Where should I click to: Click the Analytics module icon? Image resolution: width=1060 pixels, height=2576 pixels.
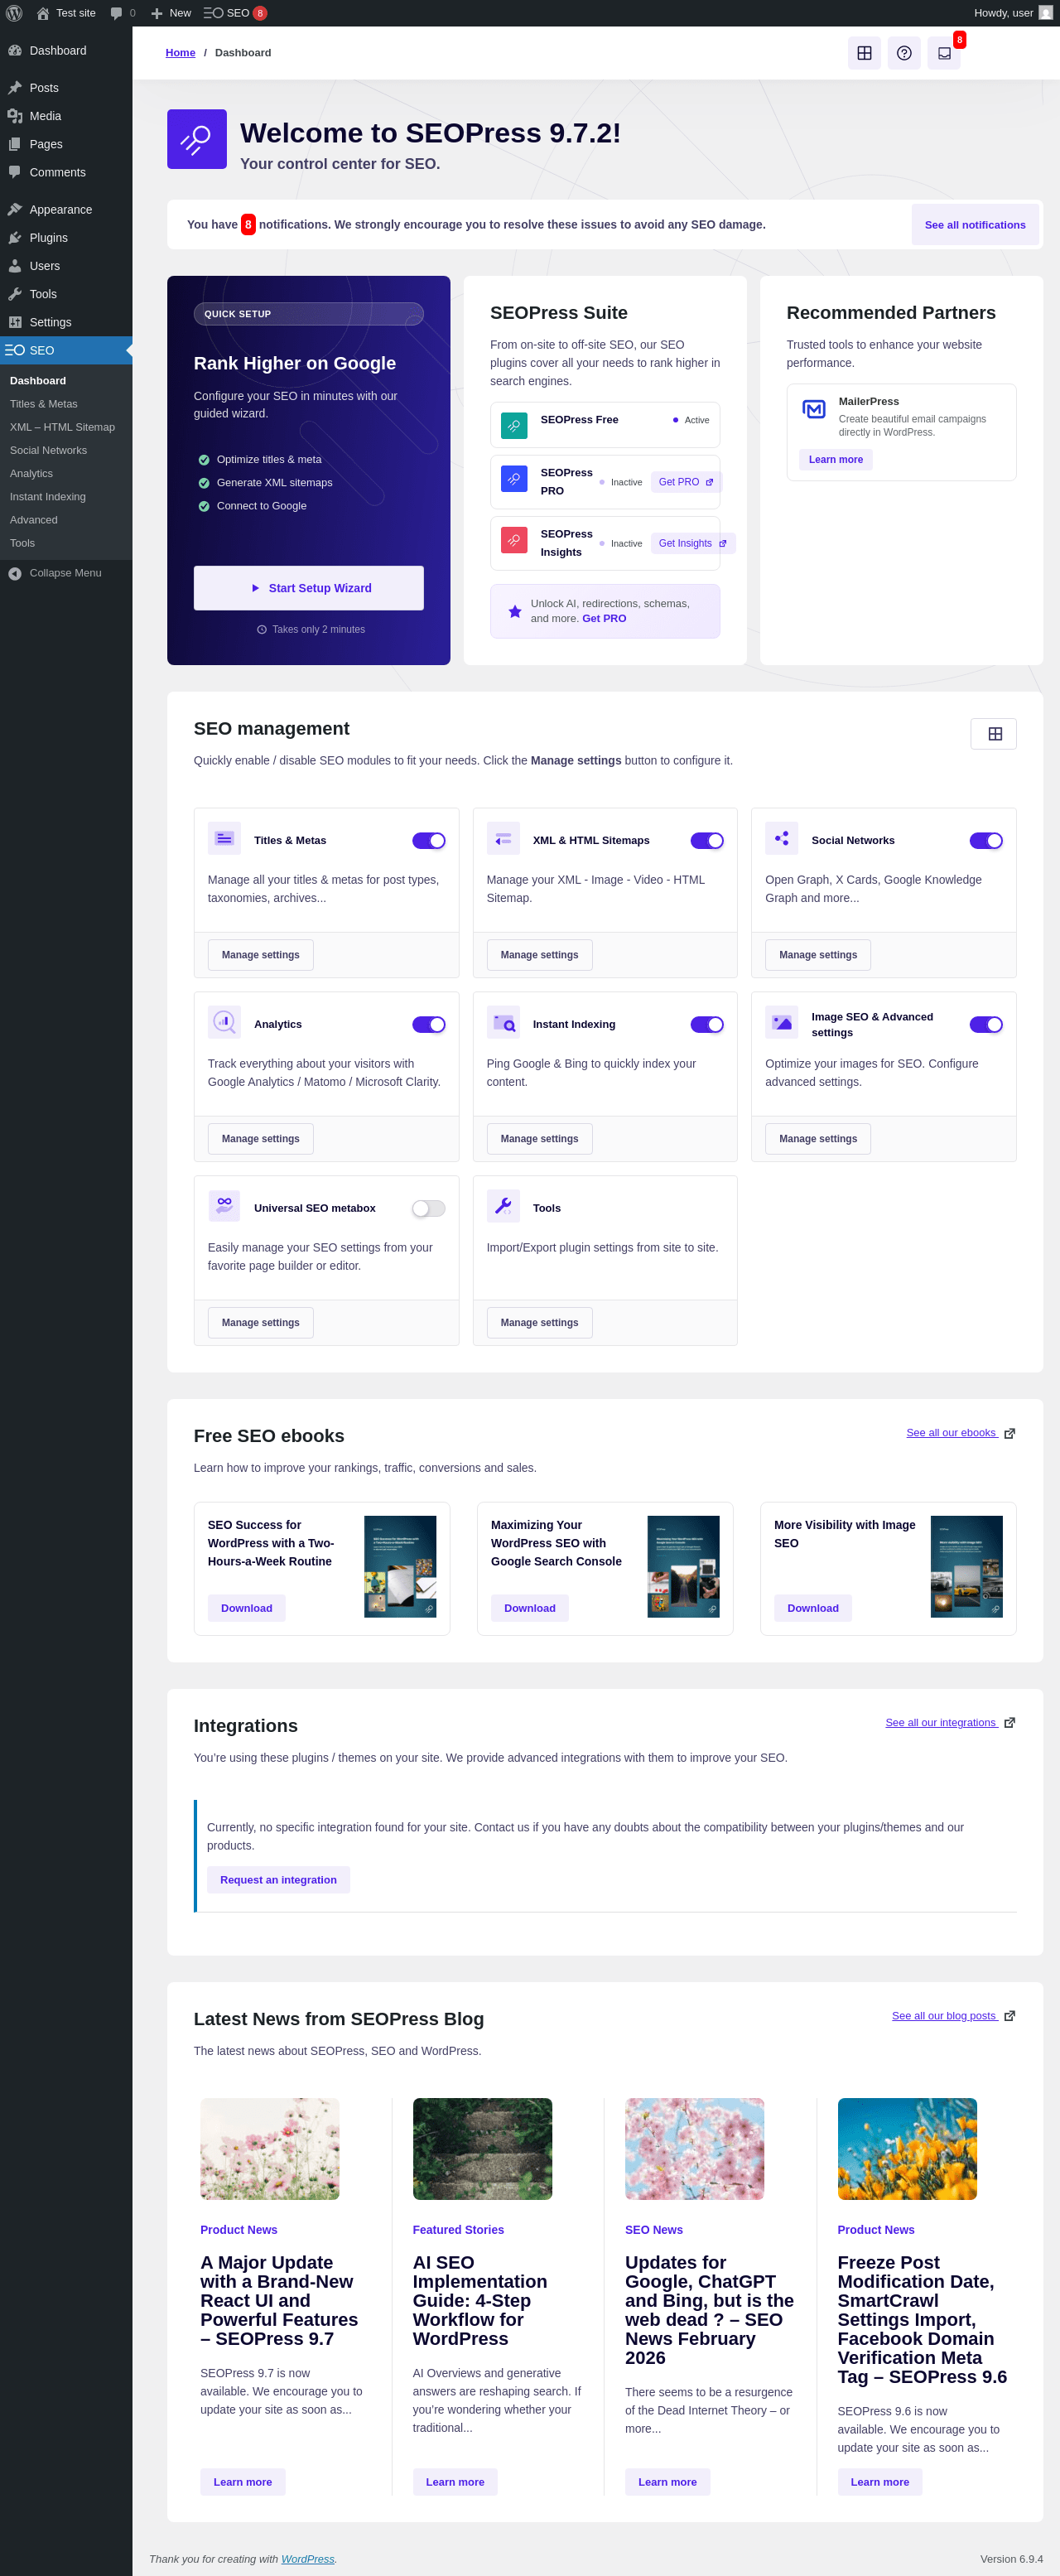tap(224, 1022)
